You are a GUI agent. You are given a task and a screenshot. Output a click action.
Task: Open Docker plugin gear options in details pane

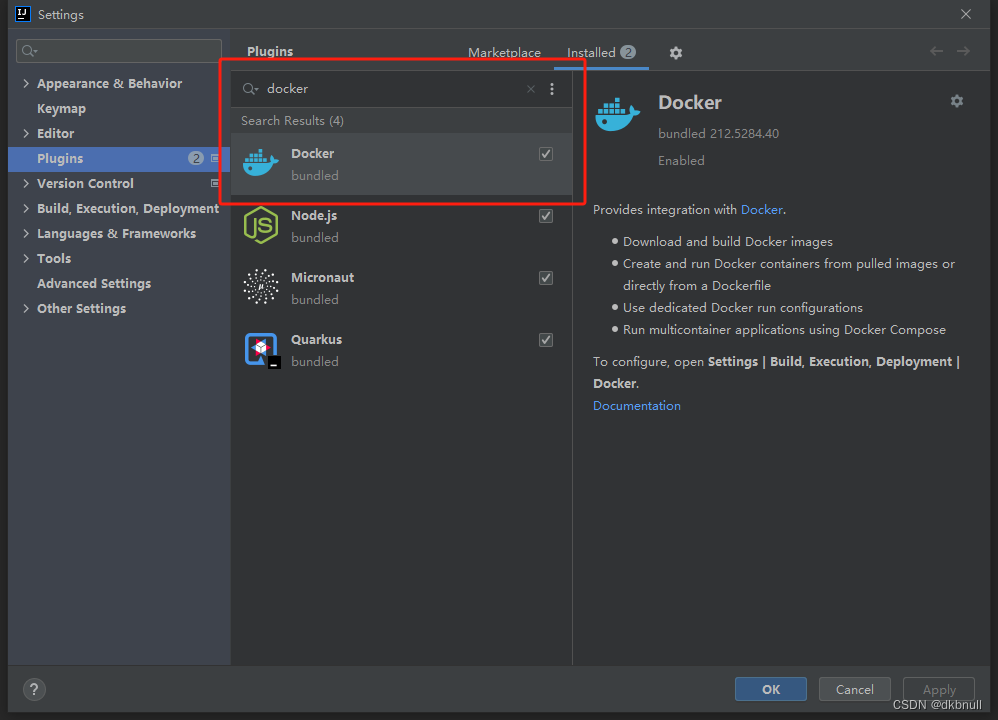pyautogui.click(x=957, y=101)
